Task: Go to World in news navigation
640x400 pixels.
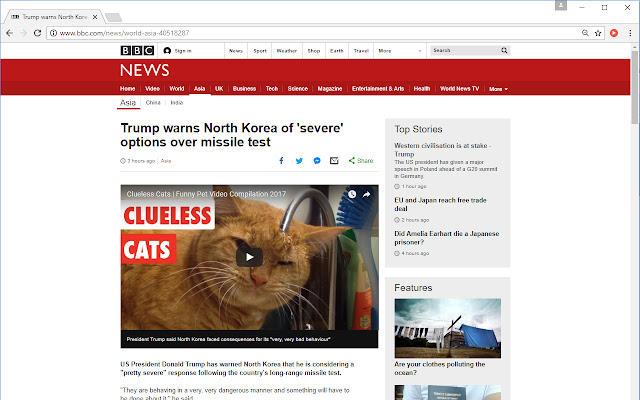Action: (177, 89)
